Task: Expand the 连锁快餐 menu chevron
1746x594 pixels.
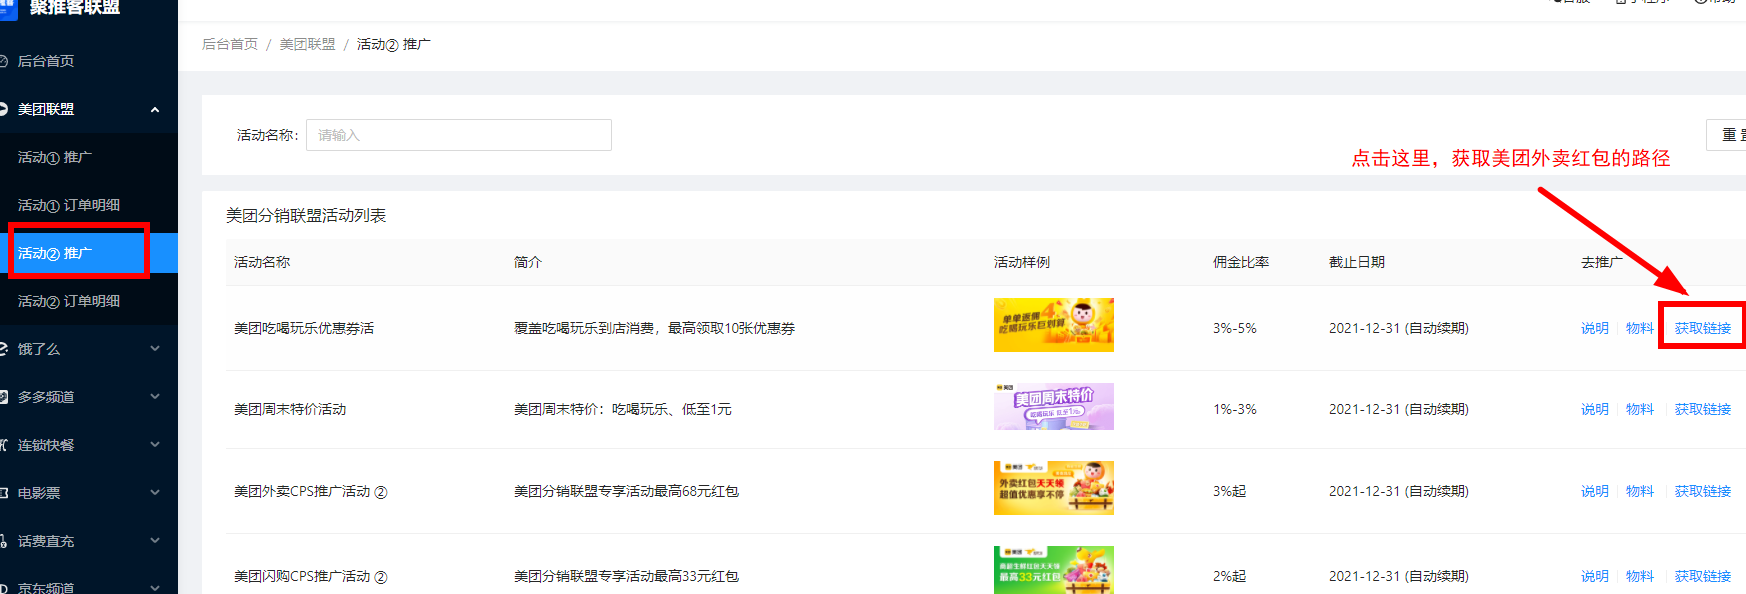Action: (x=155, y=445)
